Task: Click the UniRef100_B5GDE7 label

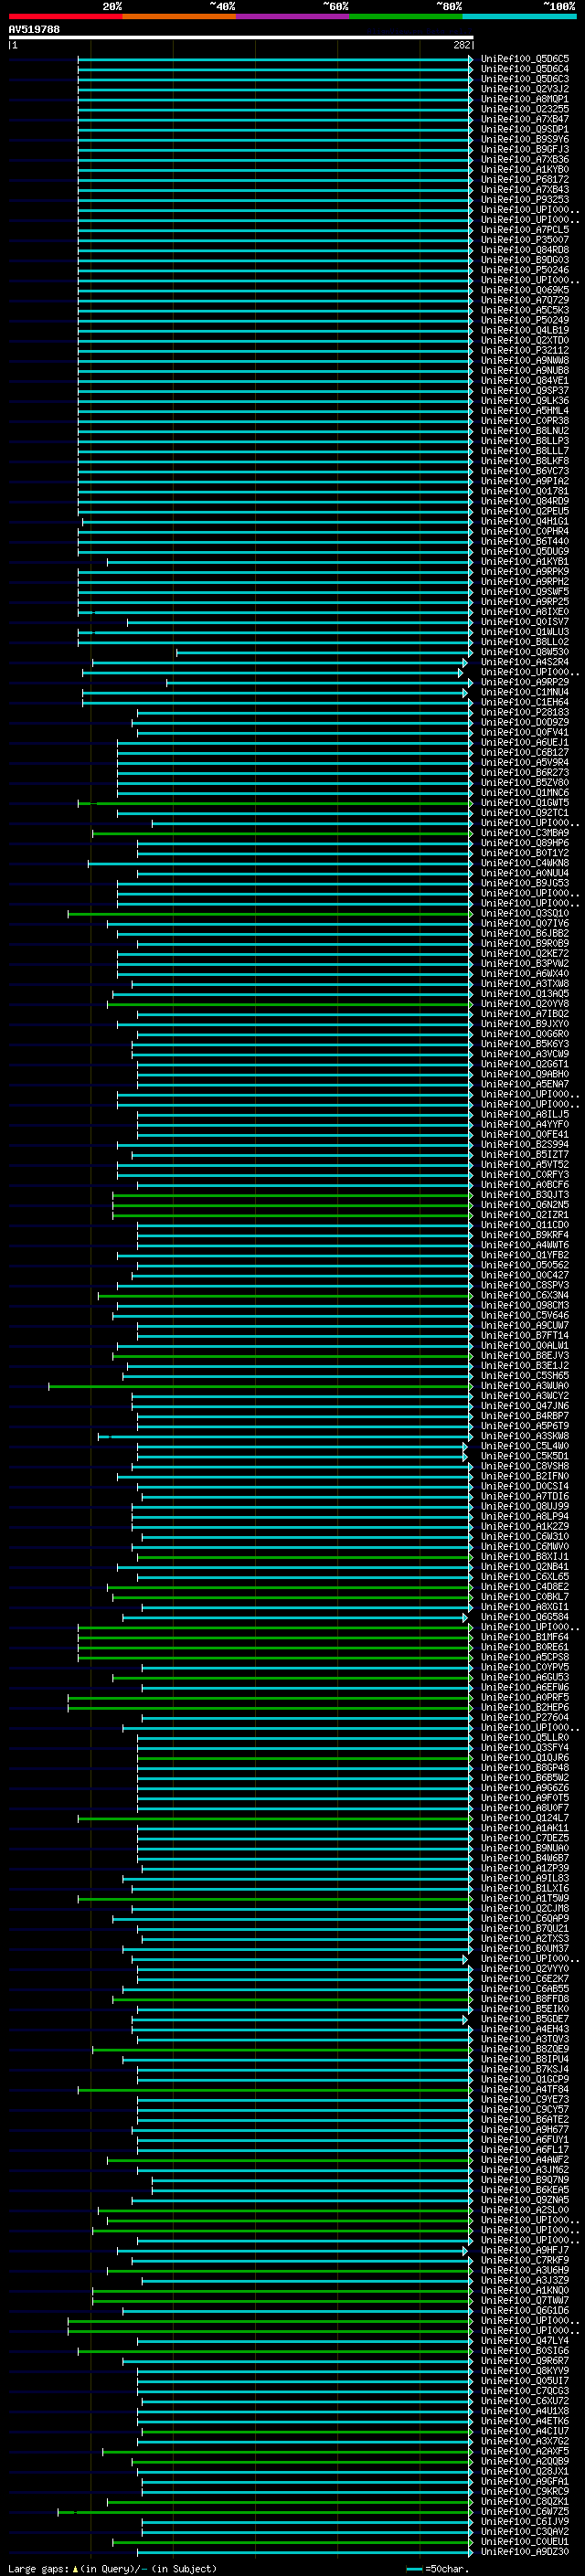Action: 525,2019
